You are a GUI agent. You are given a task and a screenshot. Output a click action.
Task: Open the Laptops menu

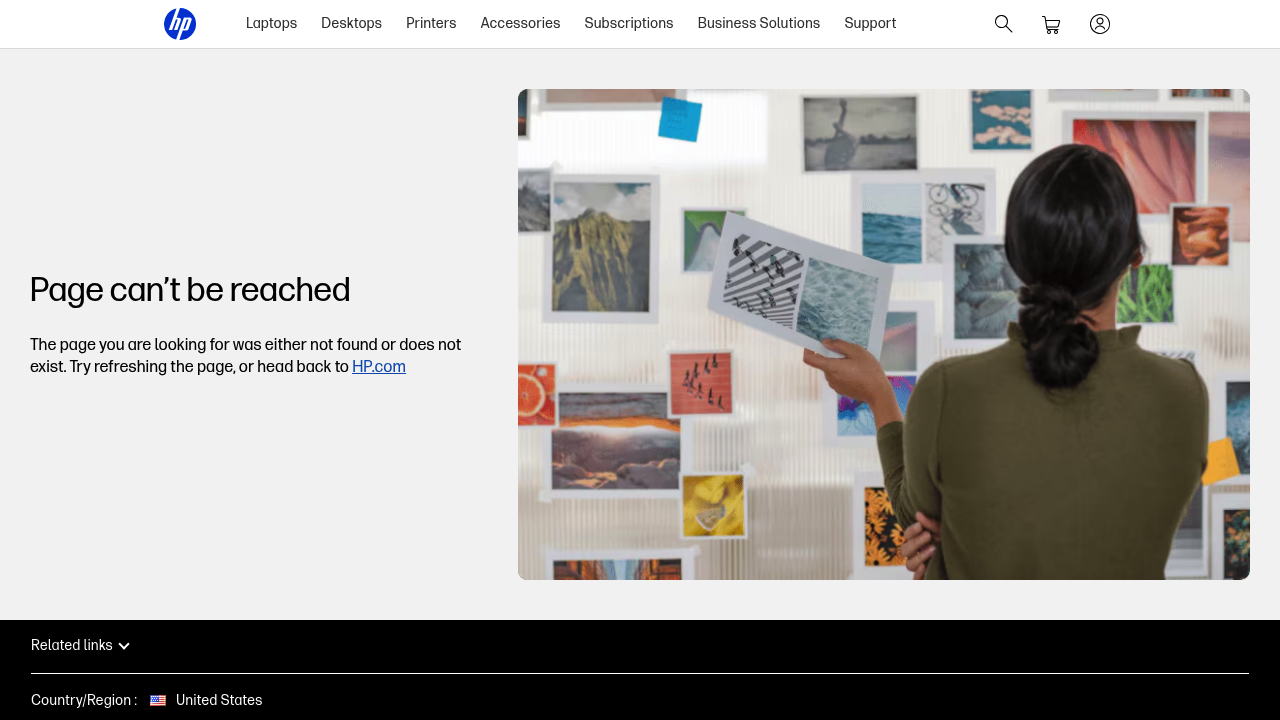click(271, 23)
